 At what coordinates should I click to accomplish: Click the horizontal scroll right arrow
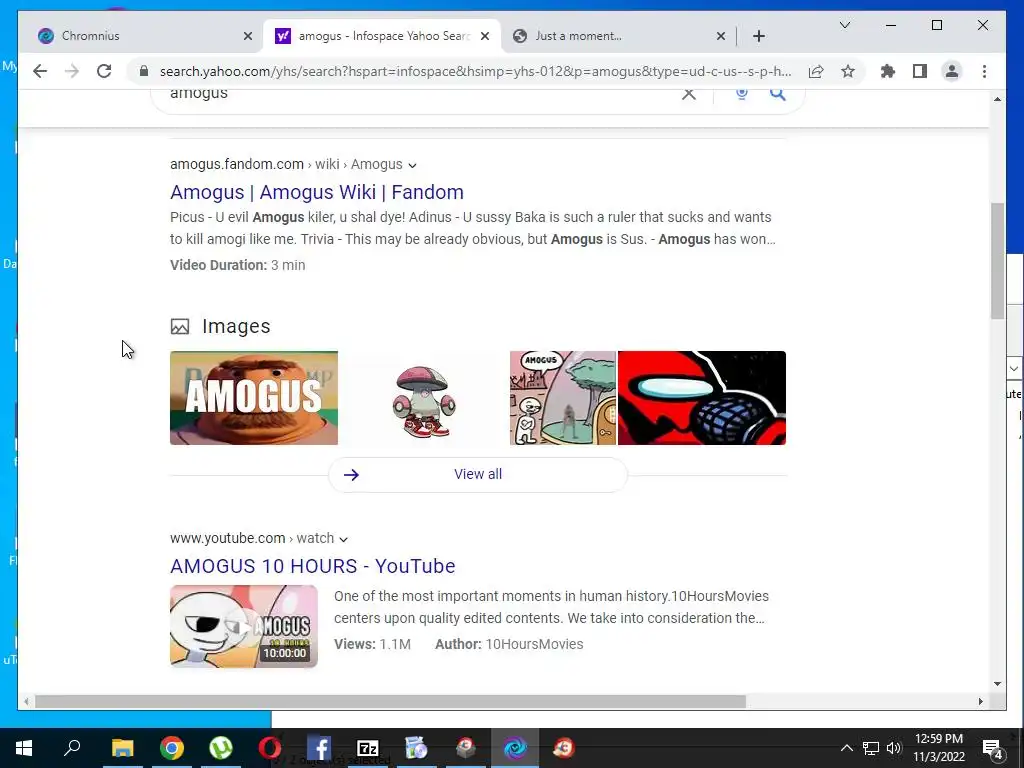980,701
